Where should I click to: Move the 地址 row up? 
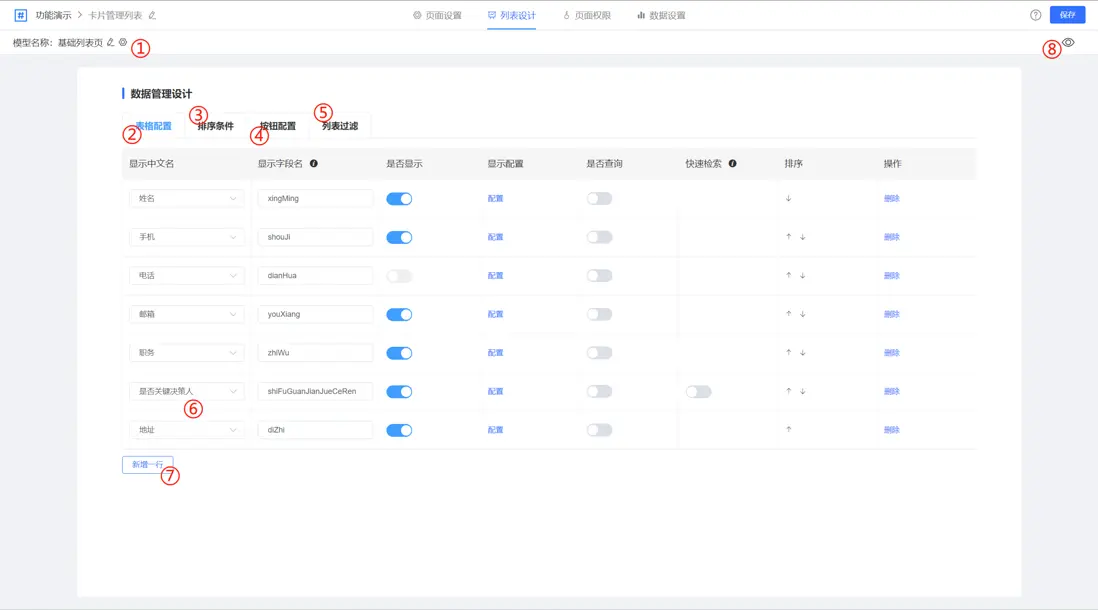[788, 429]
